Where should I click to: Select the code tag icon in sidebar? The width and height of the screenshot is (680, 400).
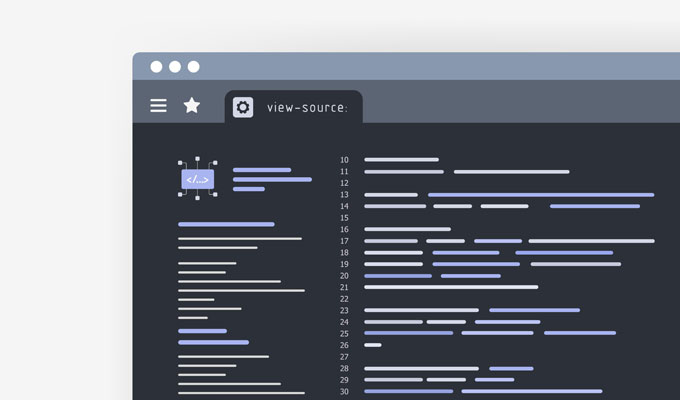coord(197,179)
